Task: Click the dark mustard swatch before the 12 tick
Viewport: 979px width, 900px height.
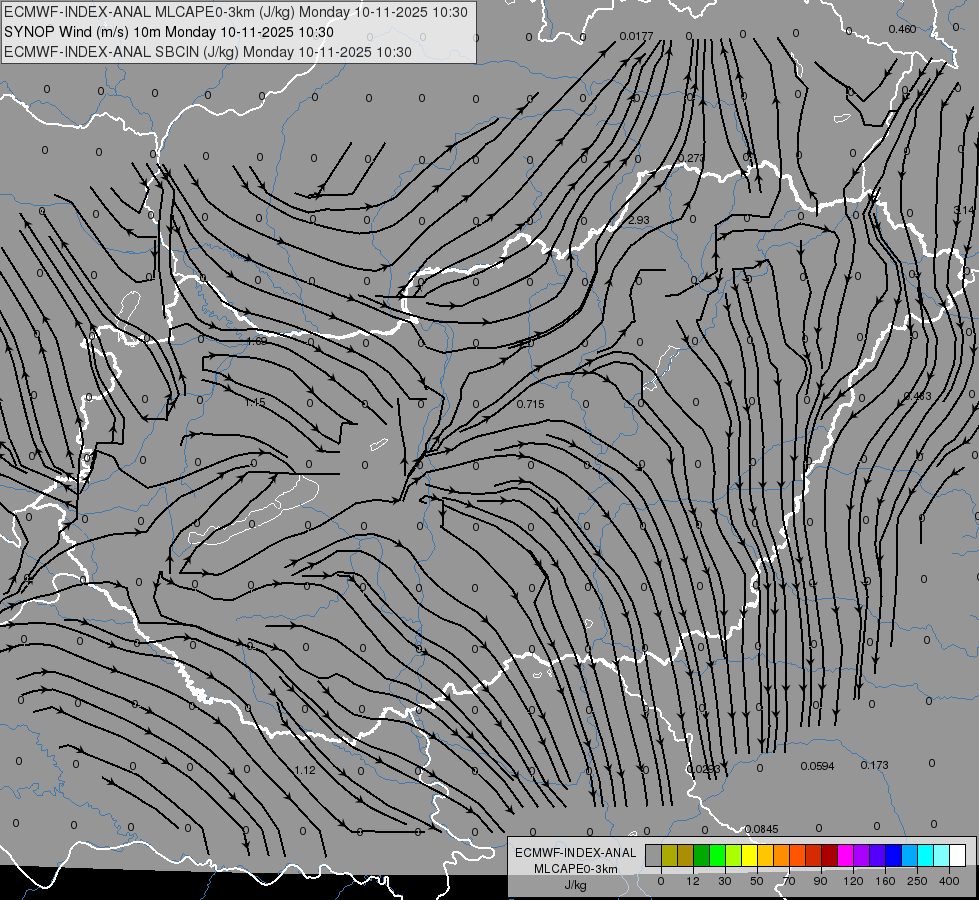Action: click(x=686, y=855)
